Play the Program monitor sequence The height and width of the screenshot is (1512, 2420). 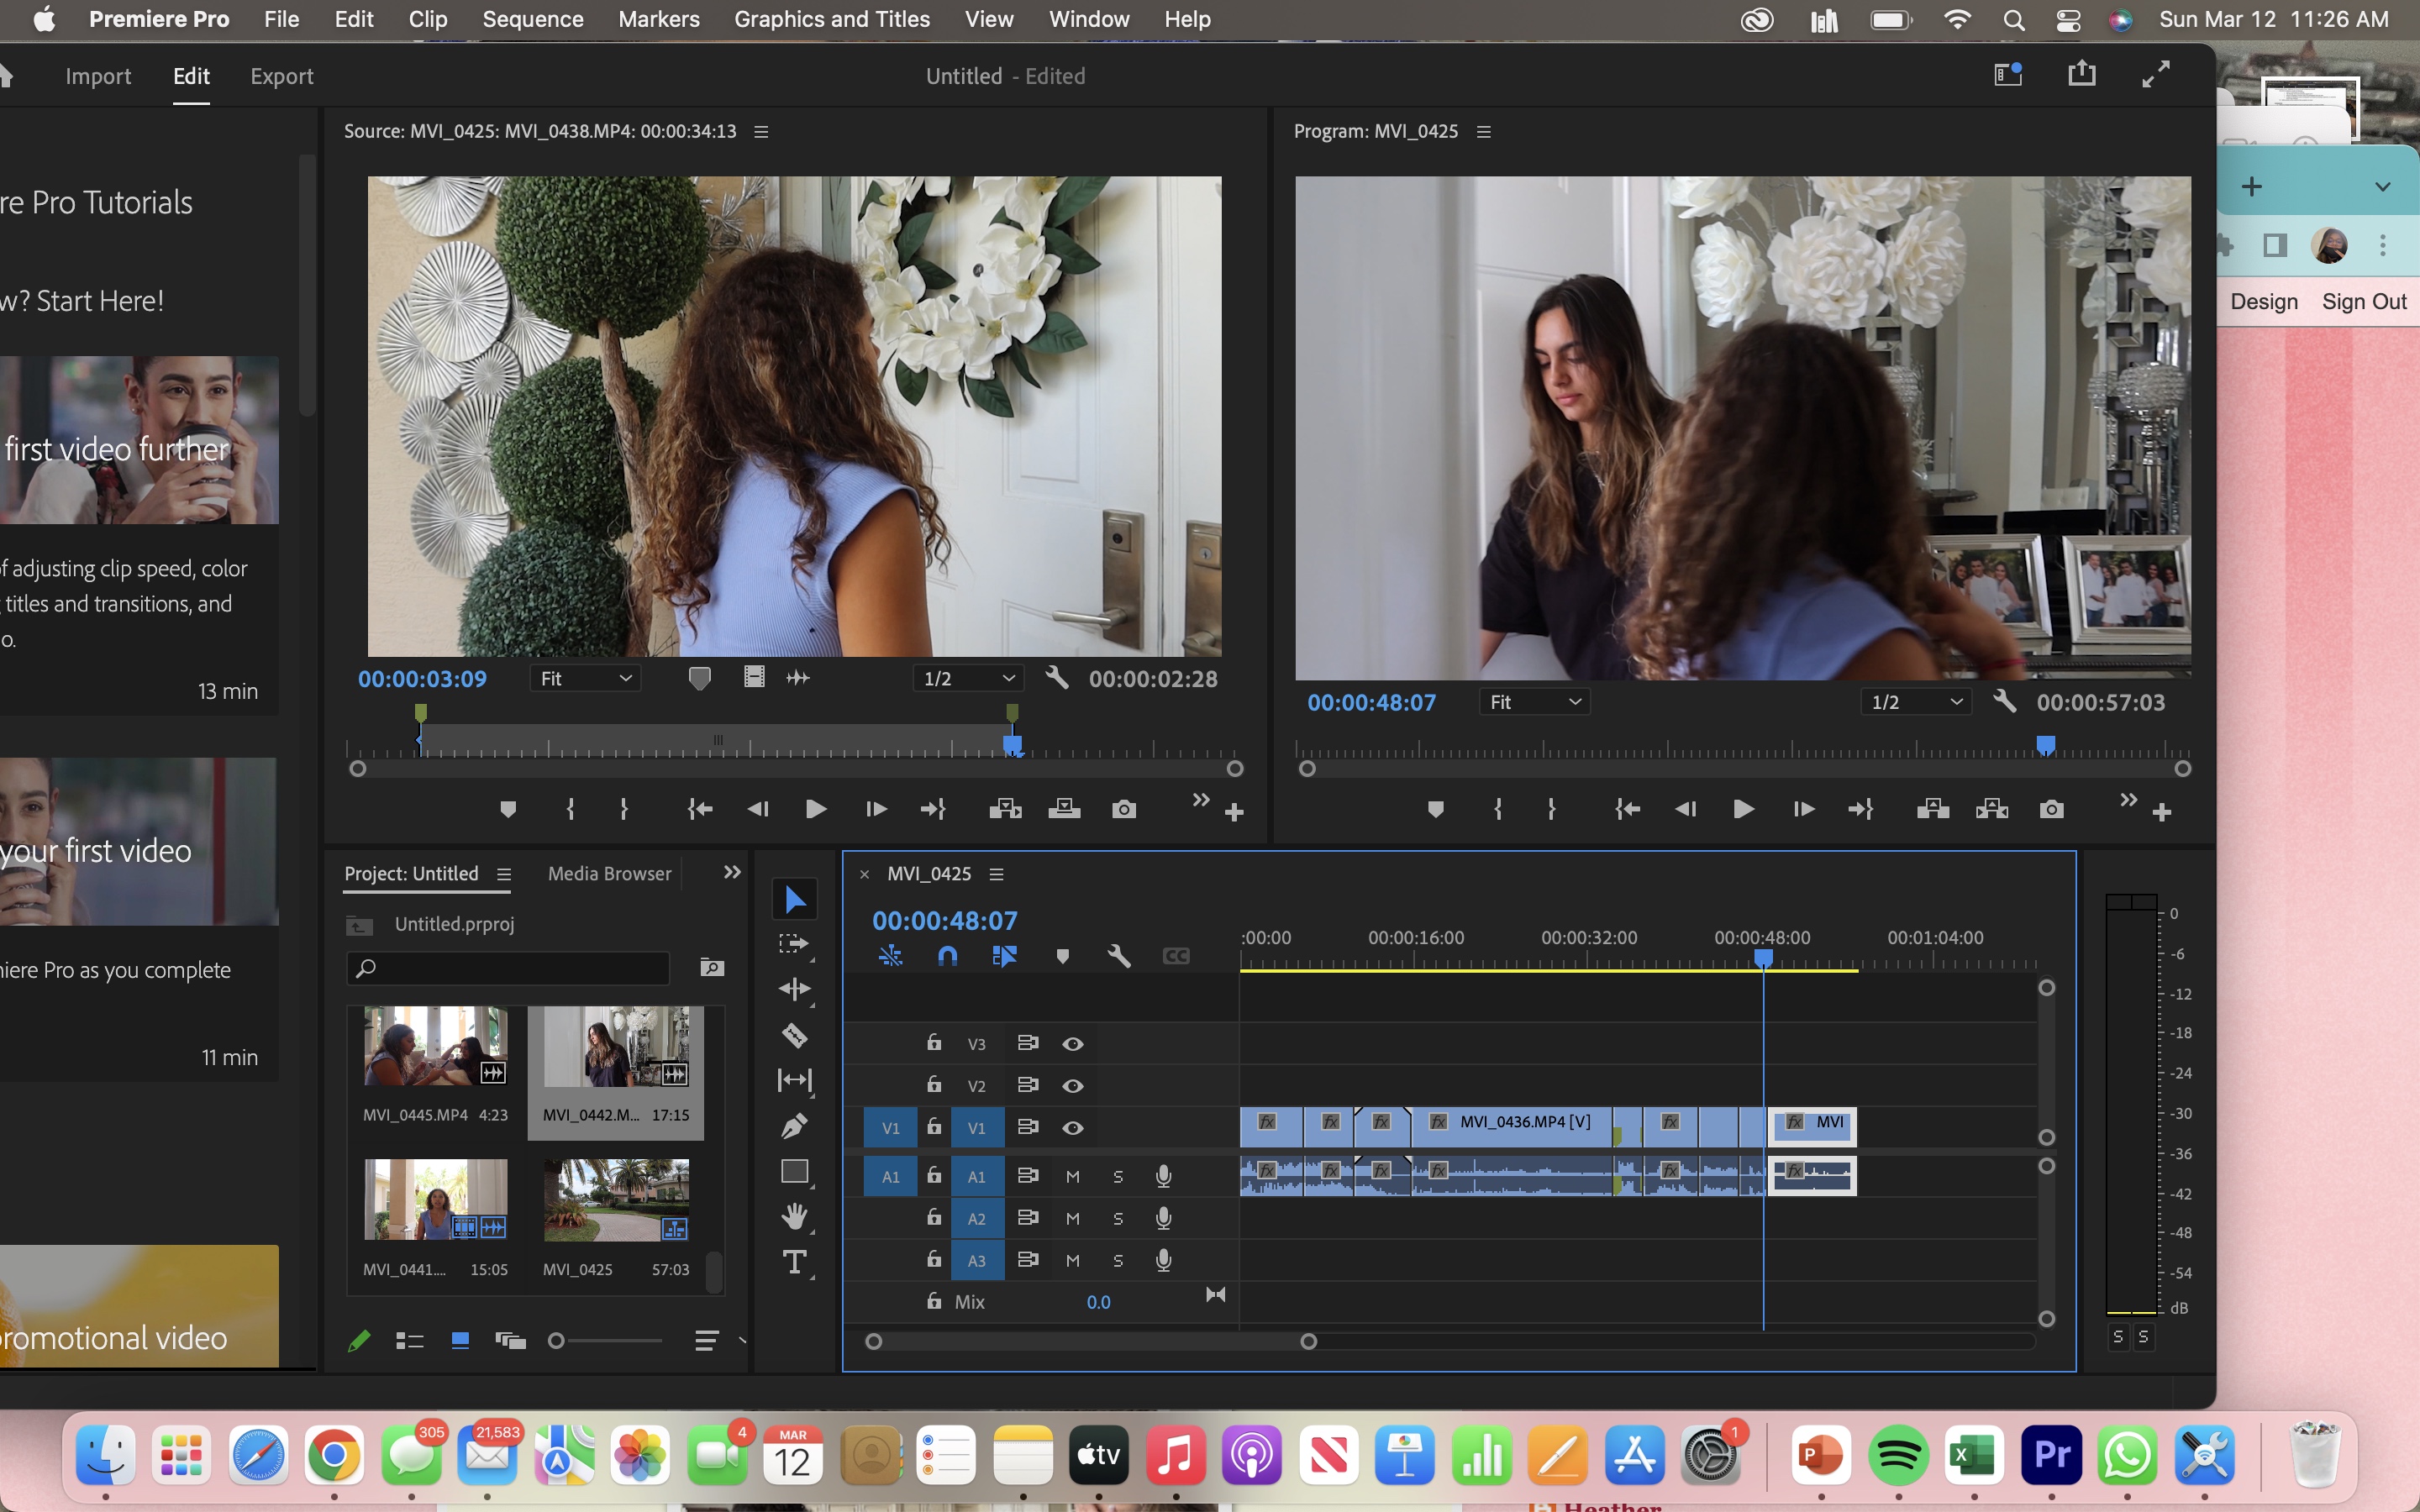[x=1743, y=809]
